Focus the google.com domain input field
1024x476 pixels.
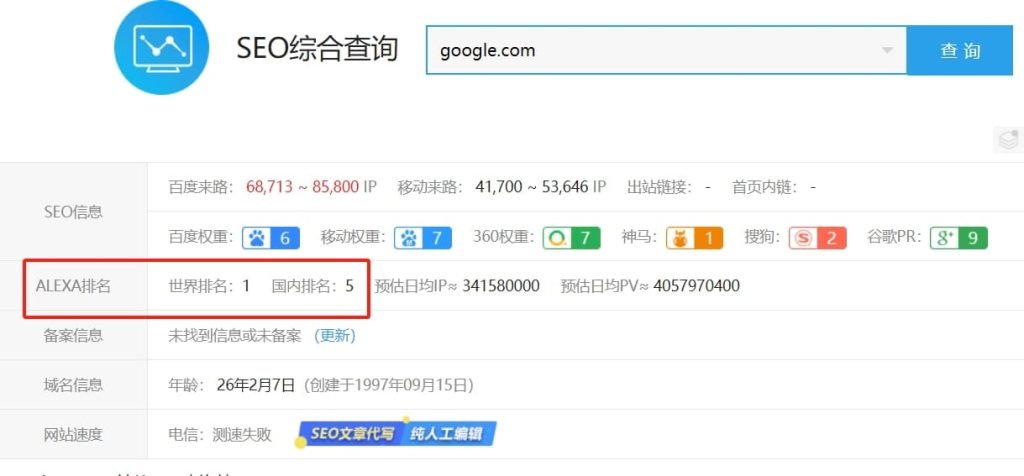pyautogui.click(x=666, y=50)
